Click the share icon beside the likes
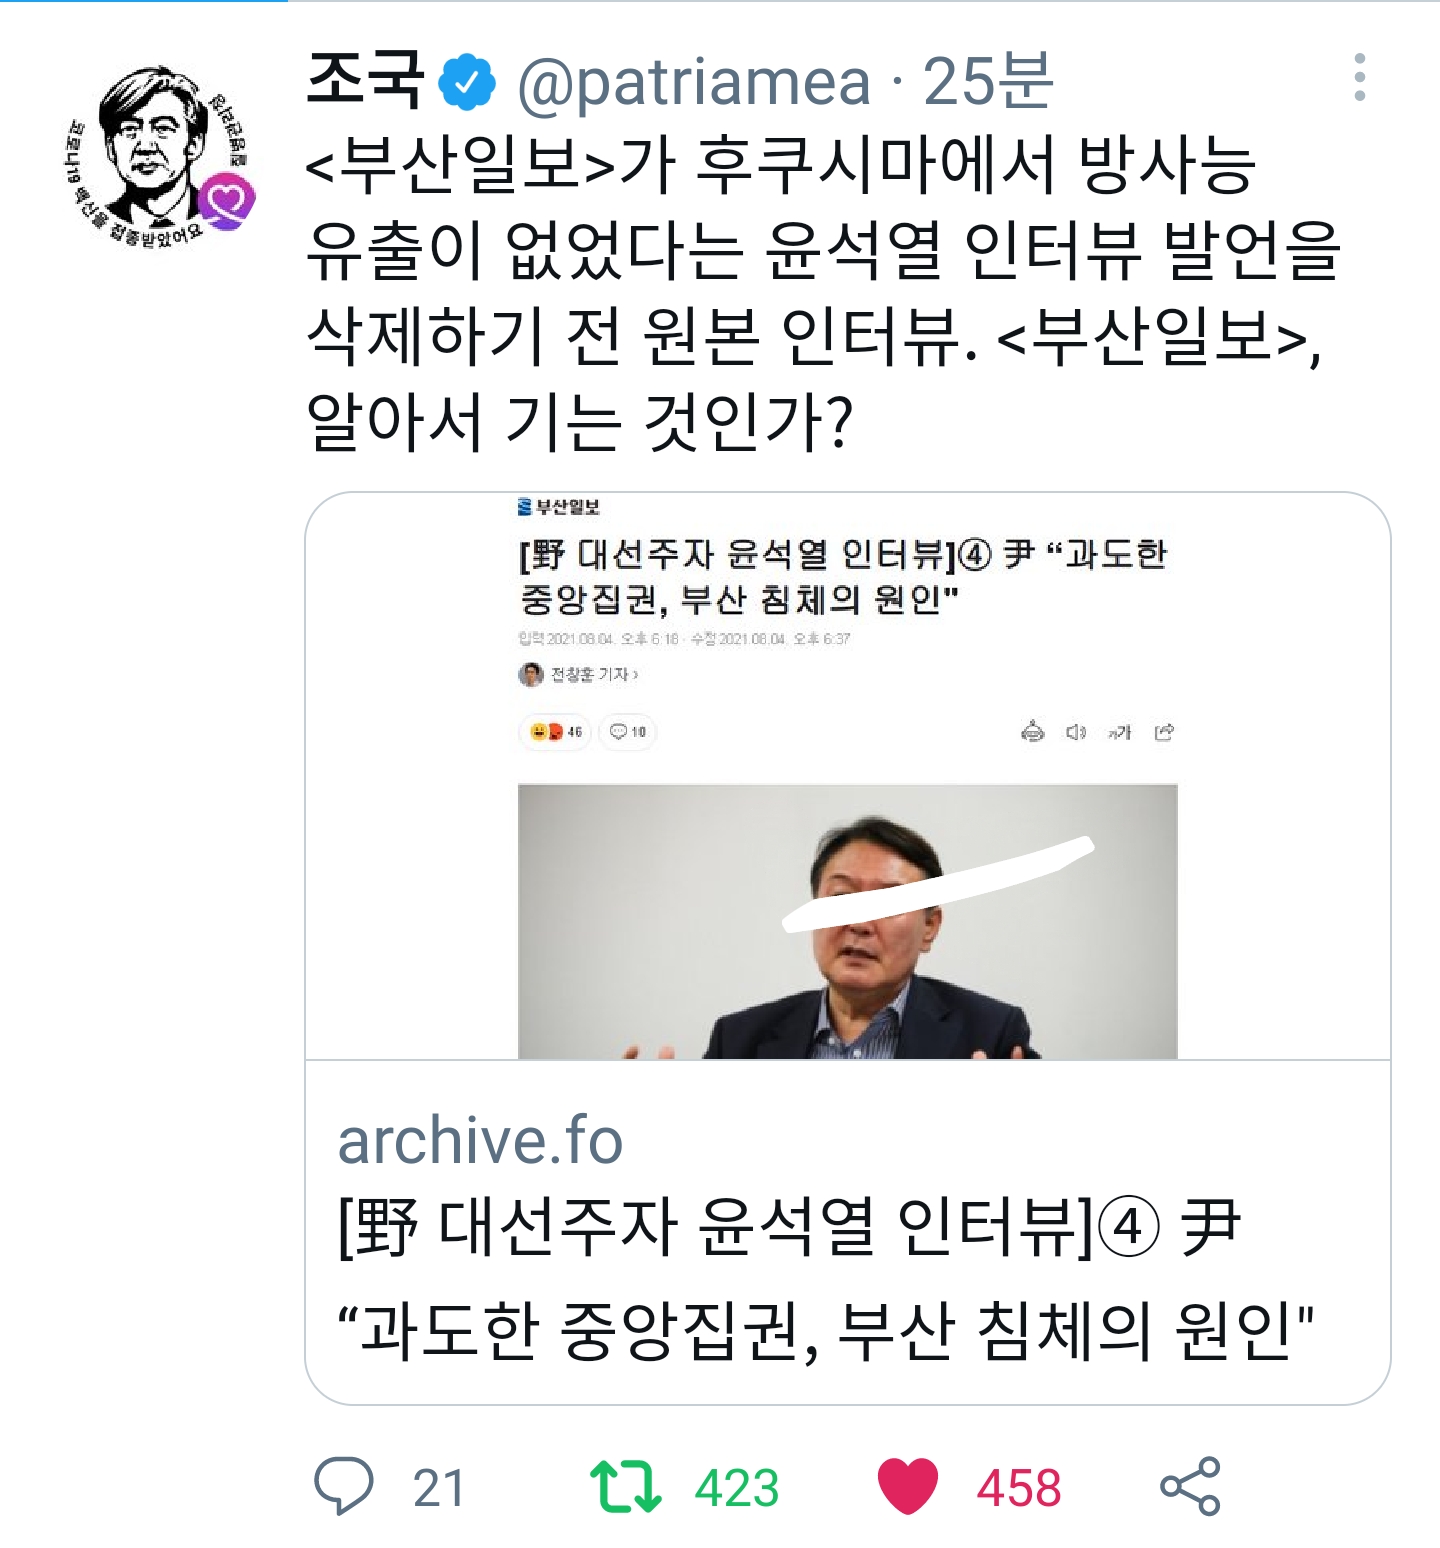The image size is (1440, 1548). [1190, 1486]
